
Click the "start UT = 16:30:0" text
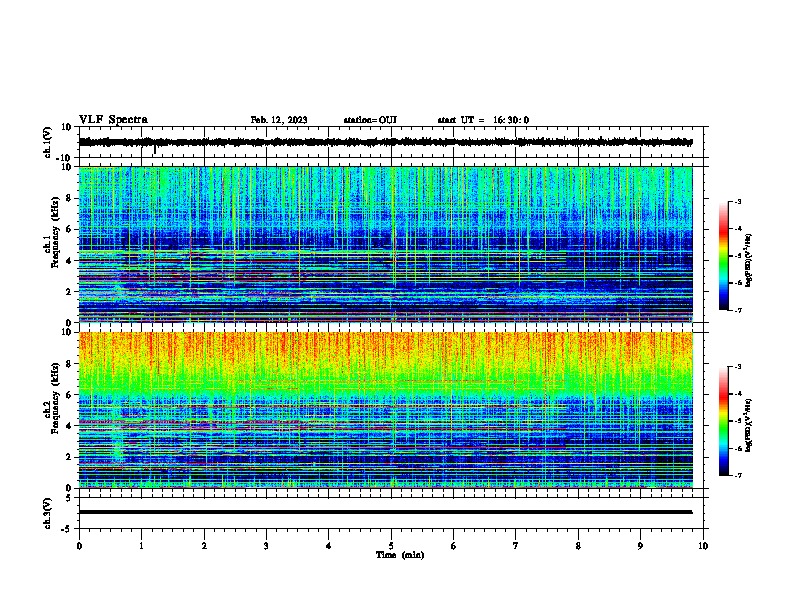483,120
